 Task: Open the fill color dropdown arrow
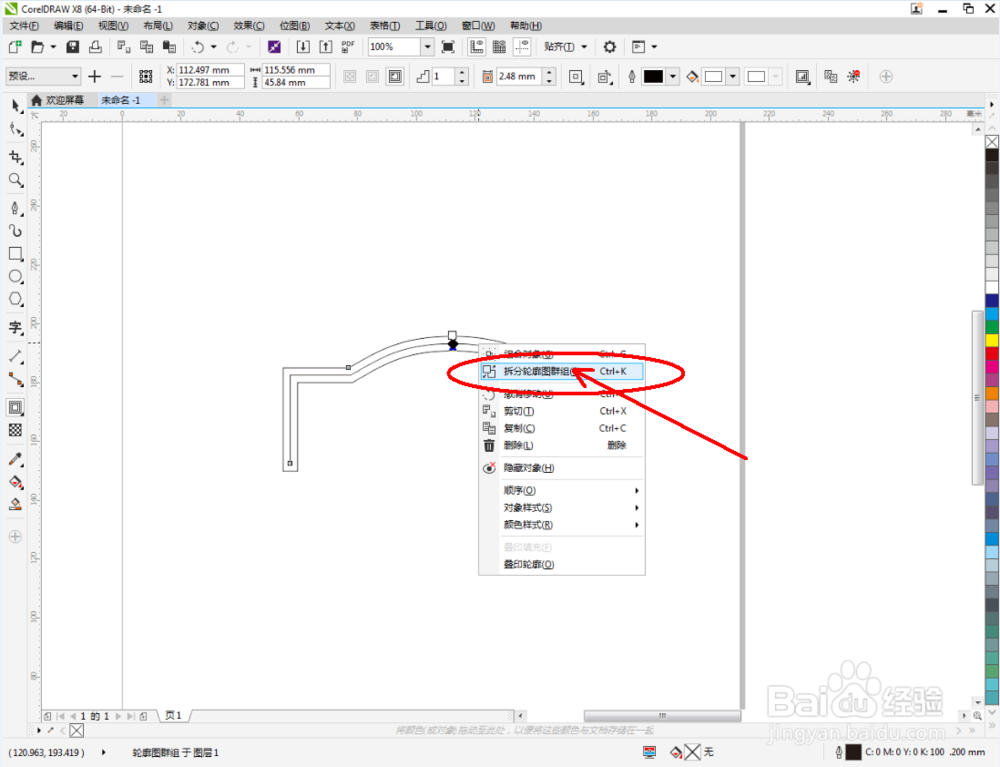click(733, 77)
